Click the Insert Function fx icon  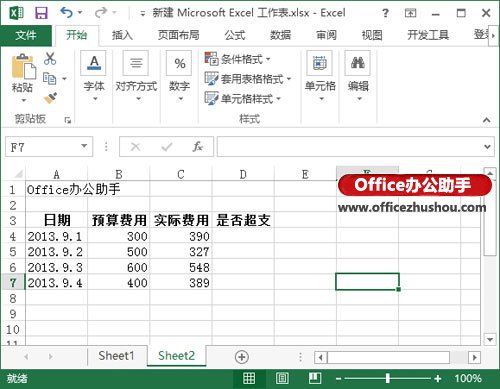[x=197, y=146]
